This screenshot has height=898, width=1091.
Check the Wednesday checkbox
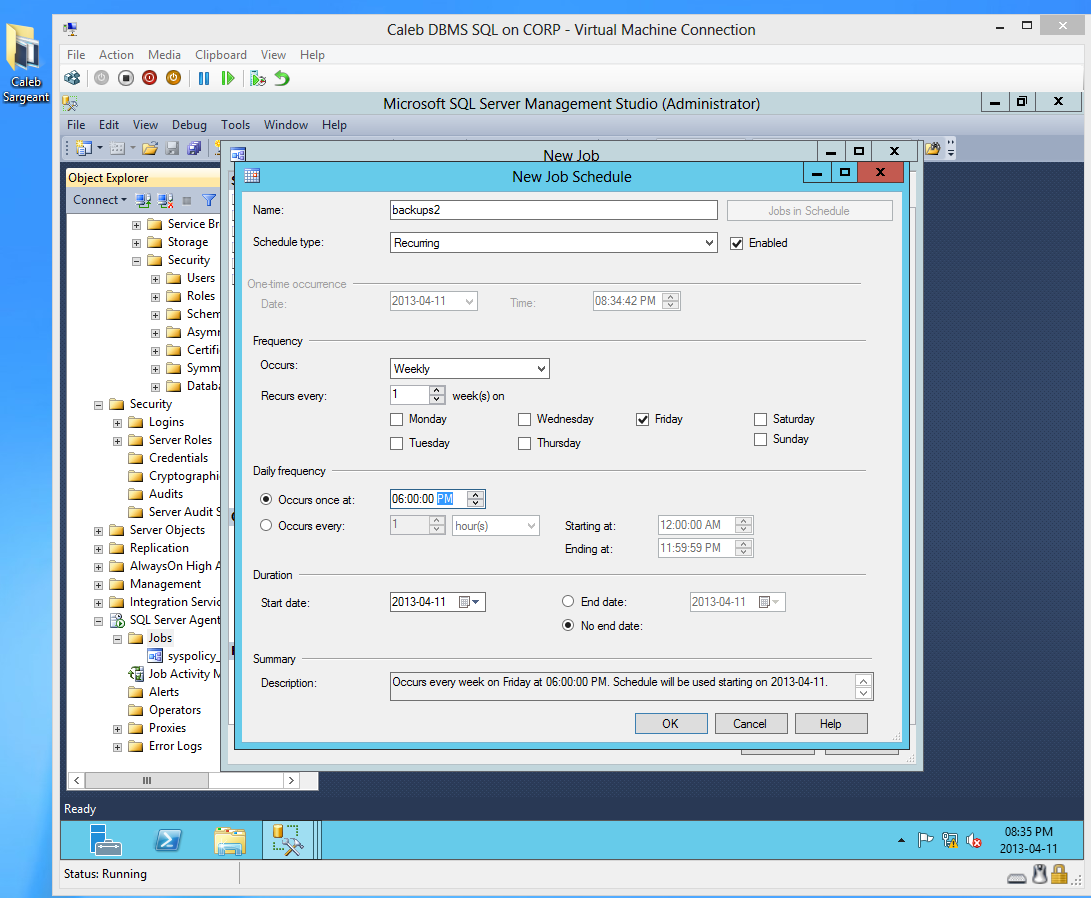pos(525,419)
